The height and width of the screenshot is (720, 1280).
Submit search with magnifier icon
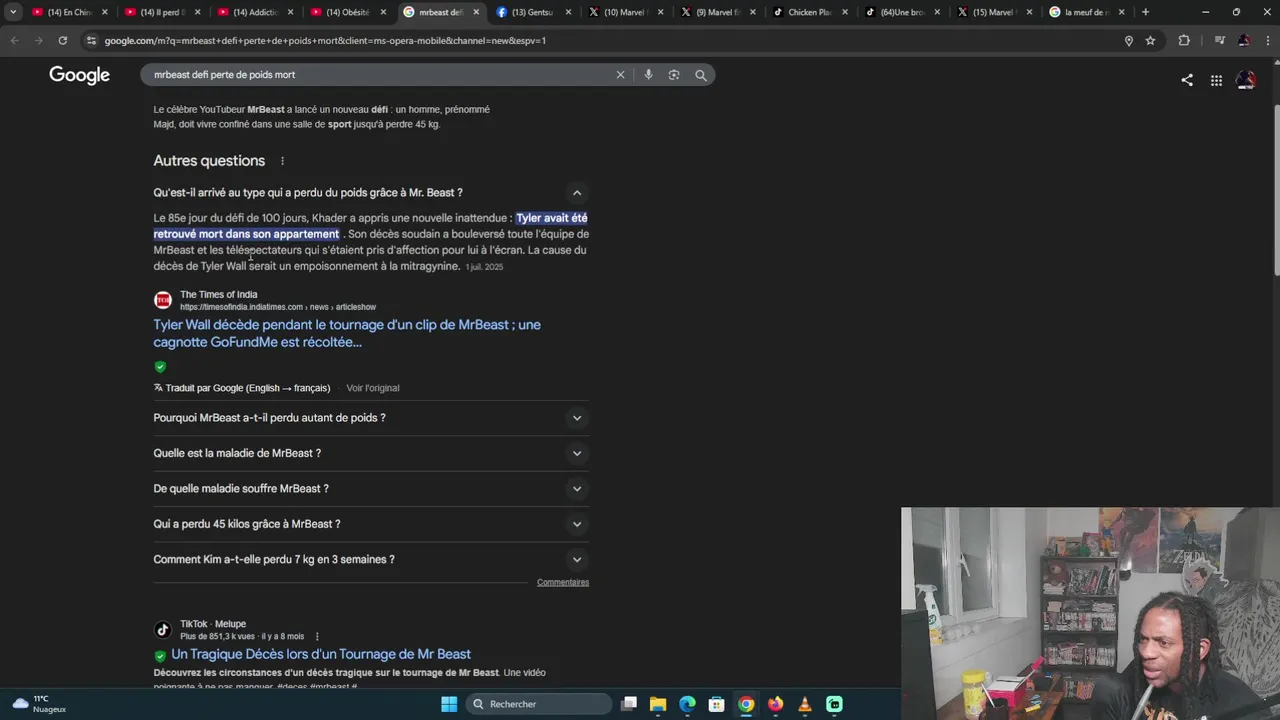coord(701,75)
